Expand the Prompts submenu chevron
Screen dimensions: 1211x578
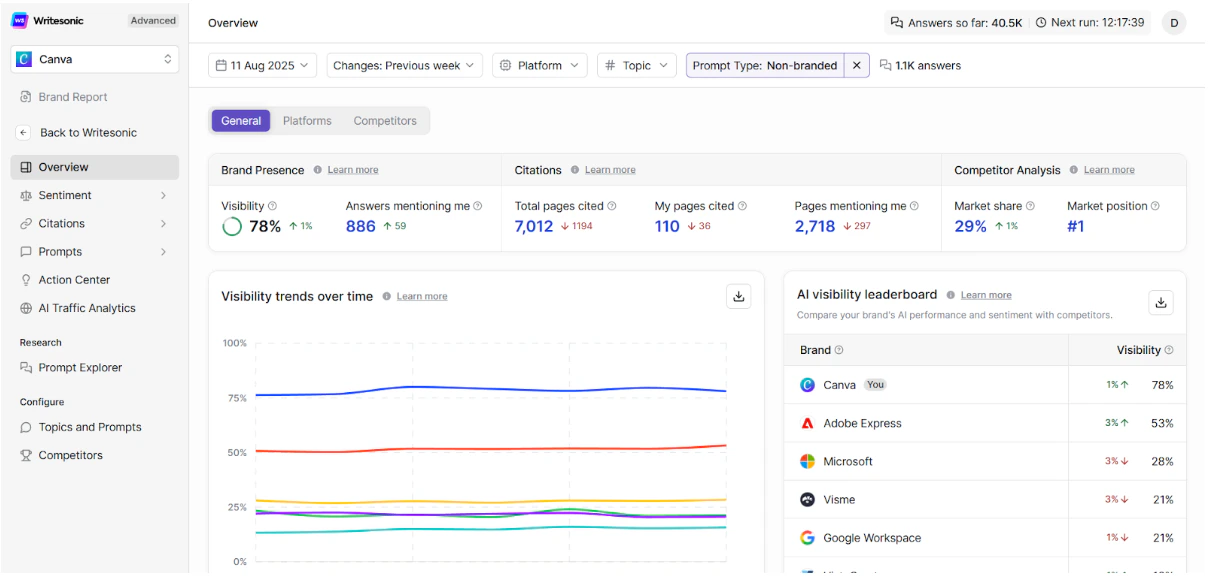163,252
